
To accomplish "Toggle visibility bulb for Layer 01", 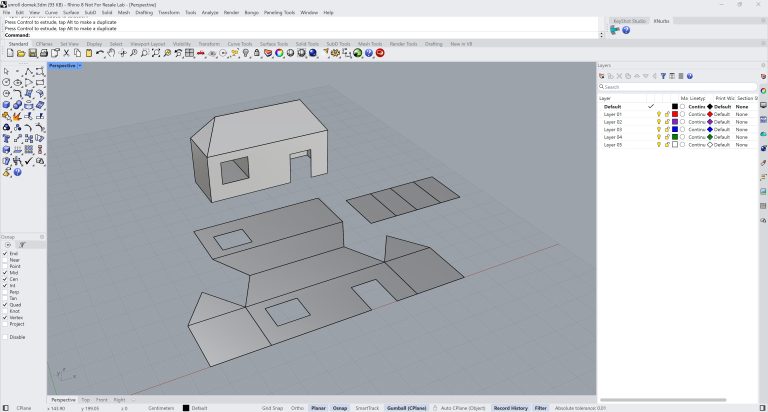I will tap(659, 114).
